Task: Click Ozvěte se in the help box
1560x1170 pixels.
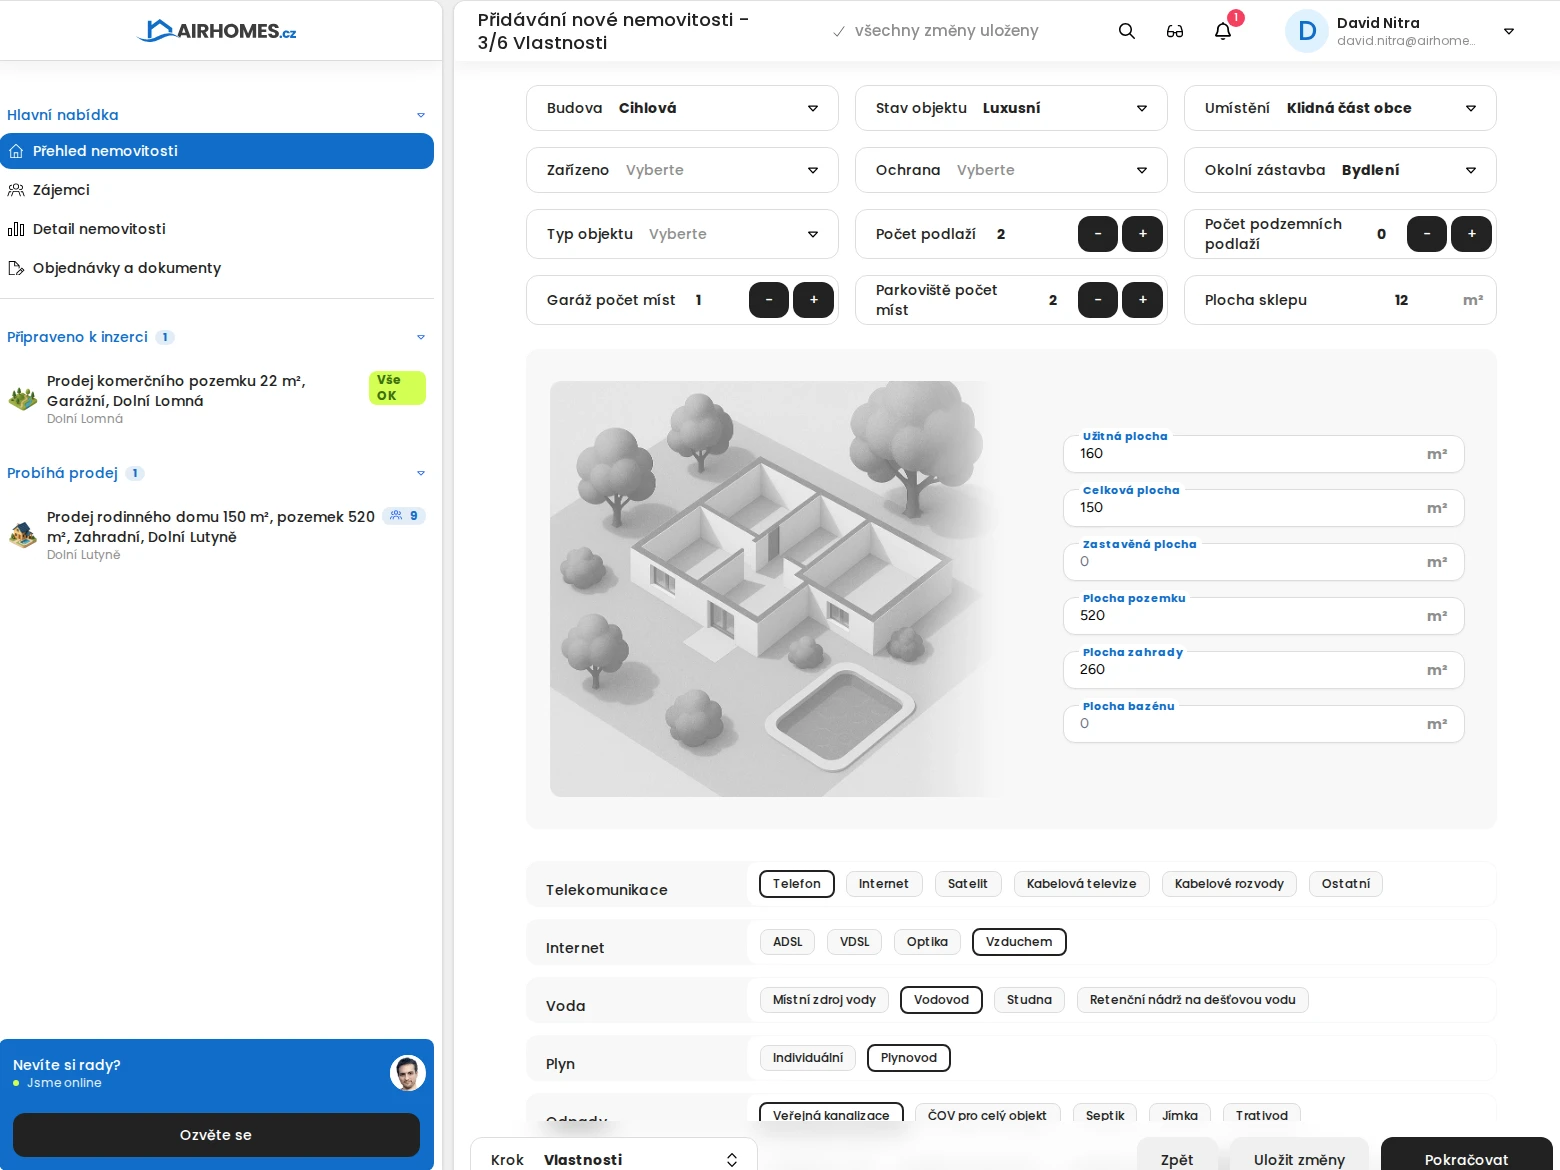Action: [216, 1135]
